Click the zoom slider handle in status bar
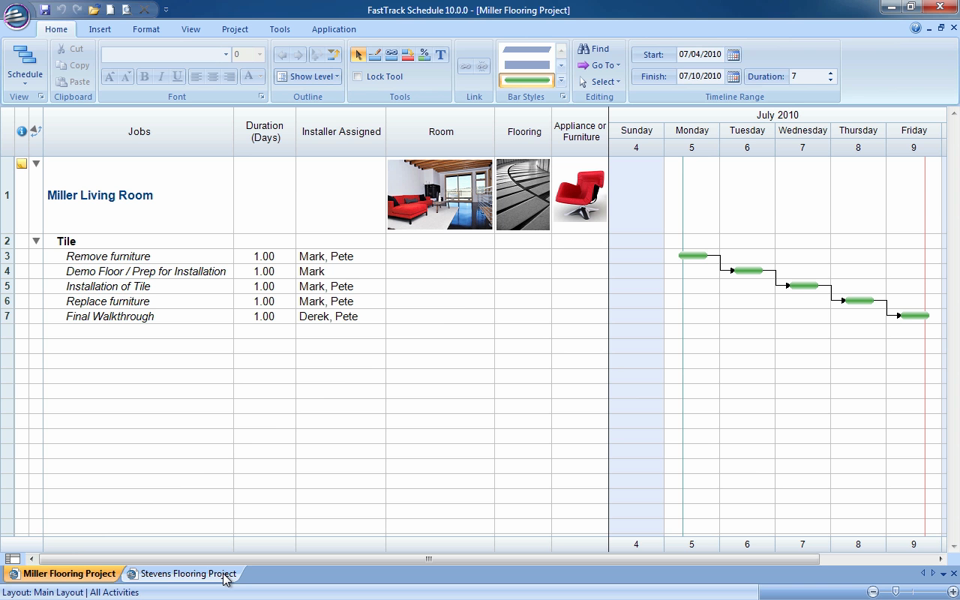Image resolution: width=960 pixels, height=600 pixels. [x=895, y=591]
